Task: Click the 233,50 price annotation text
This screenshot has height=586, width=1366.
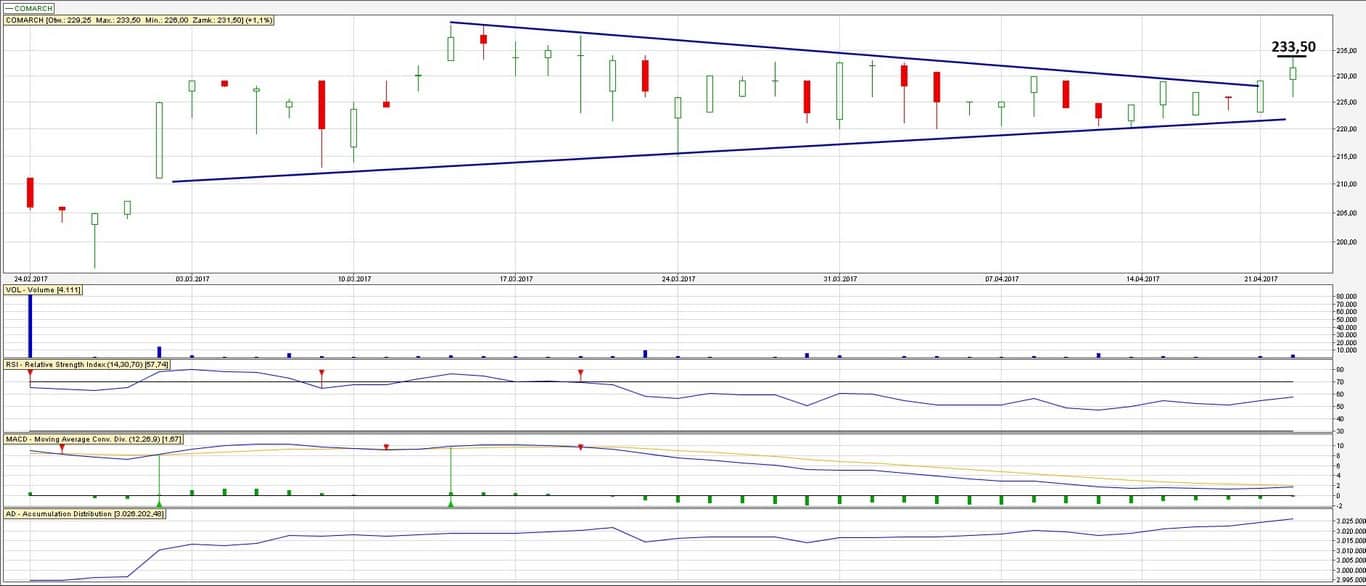Action: [x=1293, y=47]
